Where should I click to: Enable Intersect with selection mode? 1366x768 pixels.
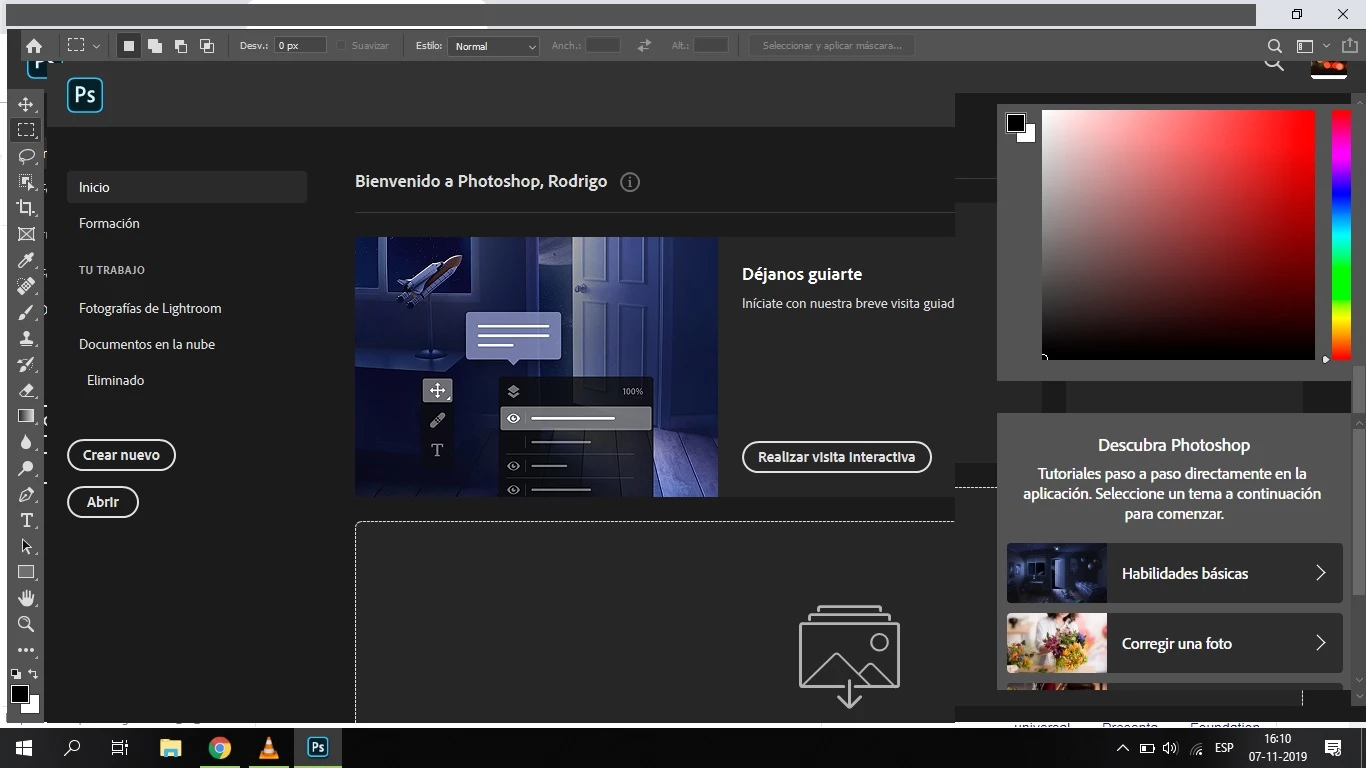207,46
